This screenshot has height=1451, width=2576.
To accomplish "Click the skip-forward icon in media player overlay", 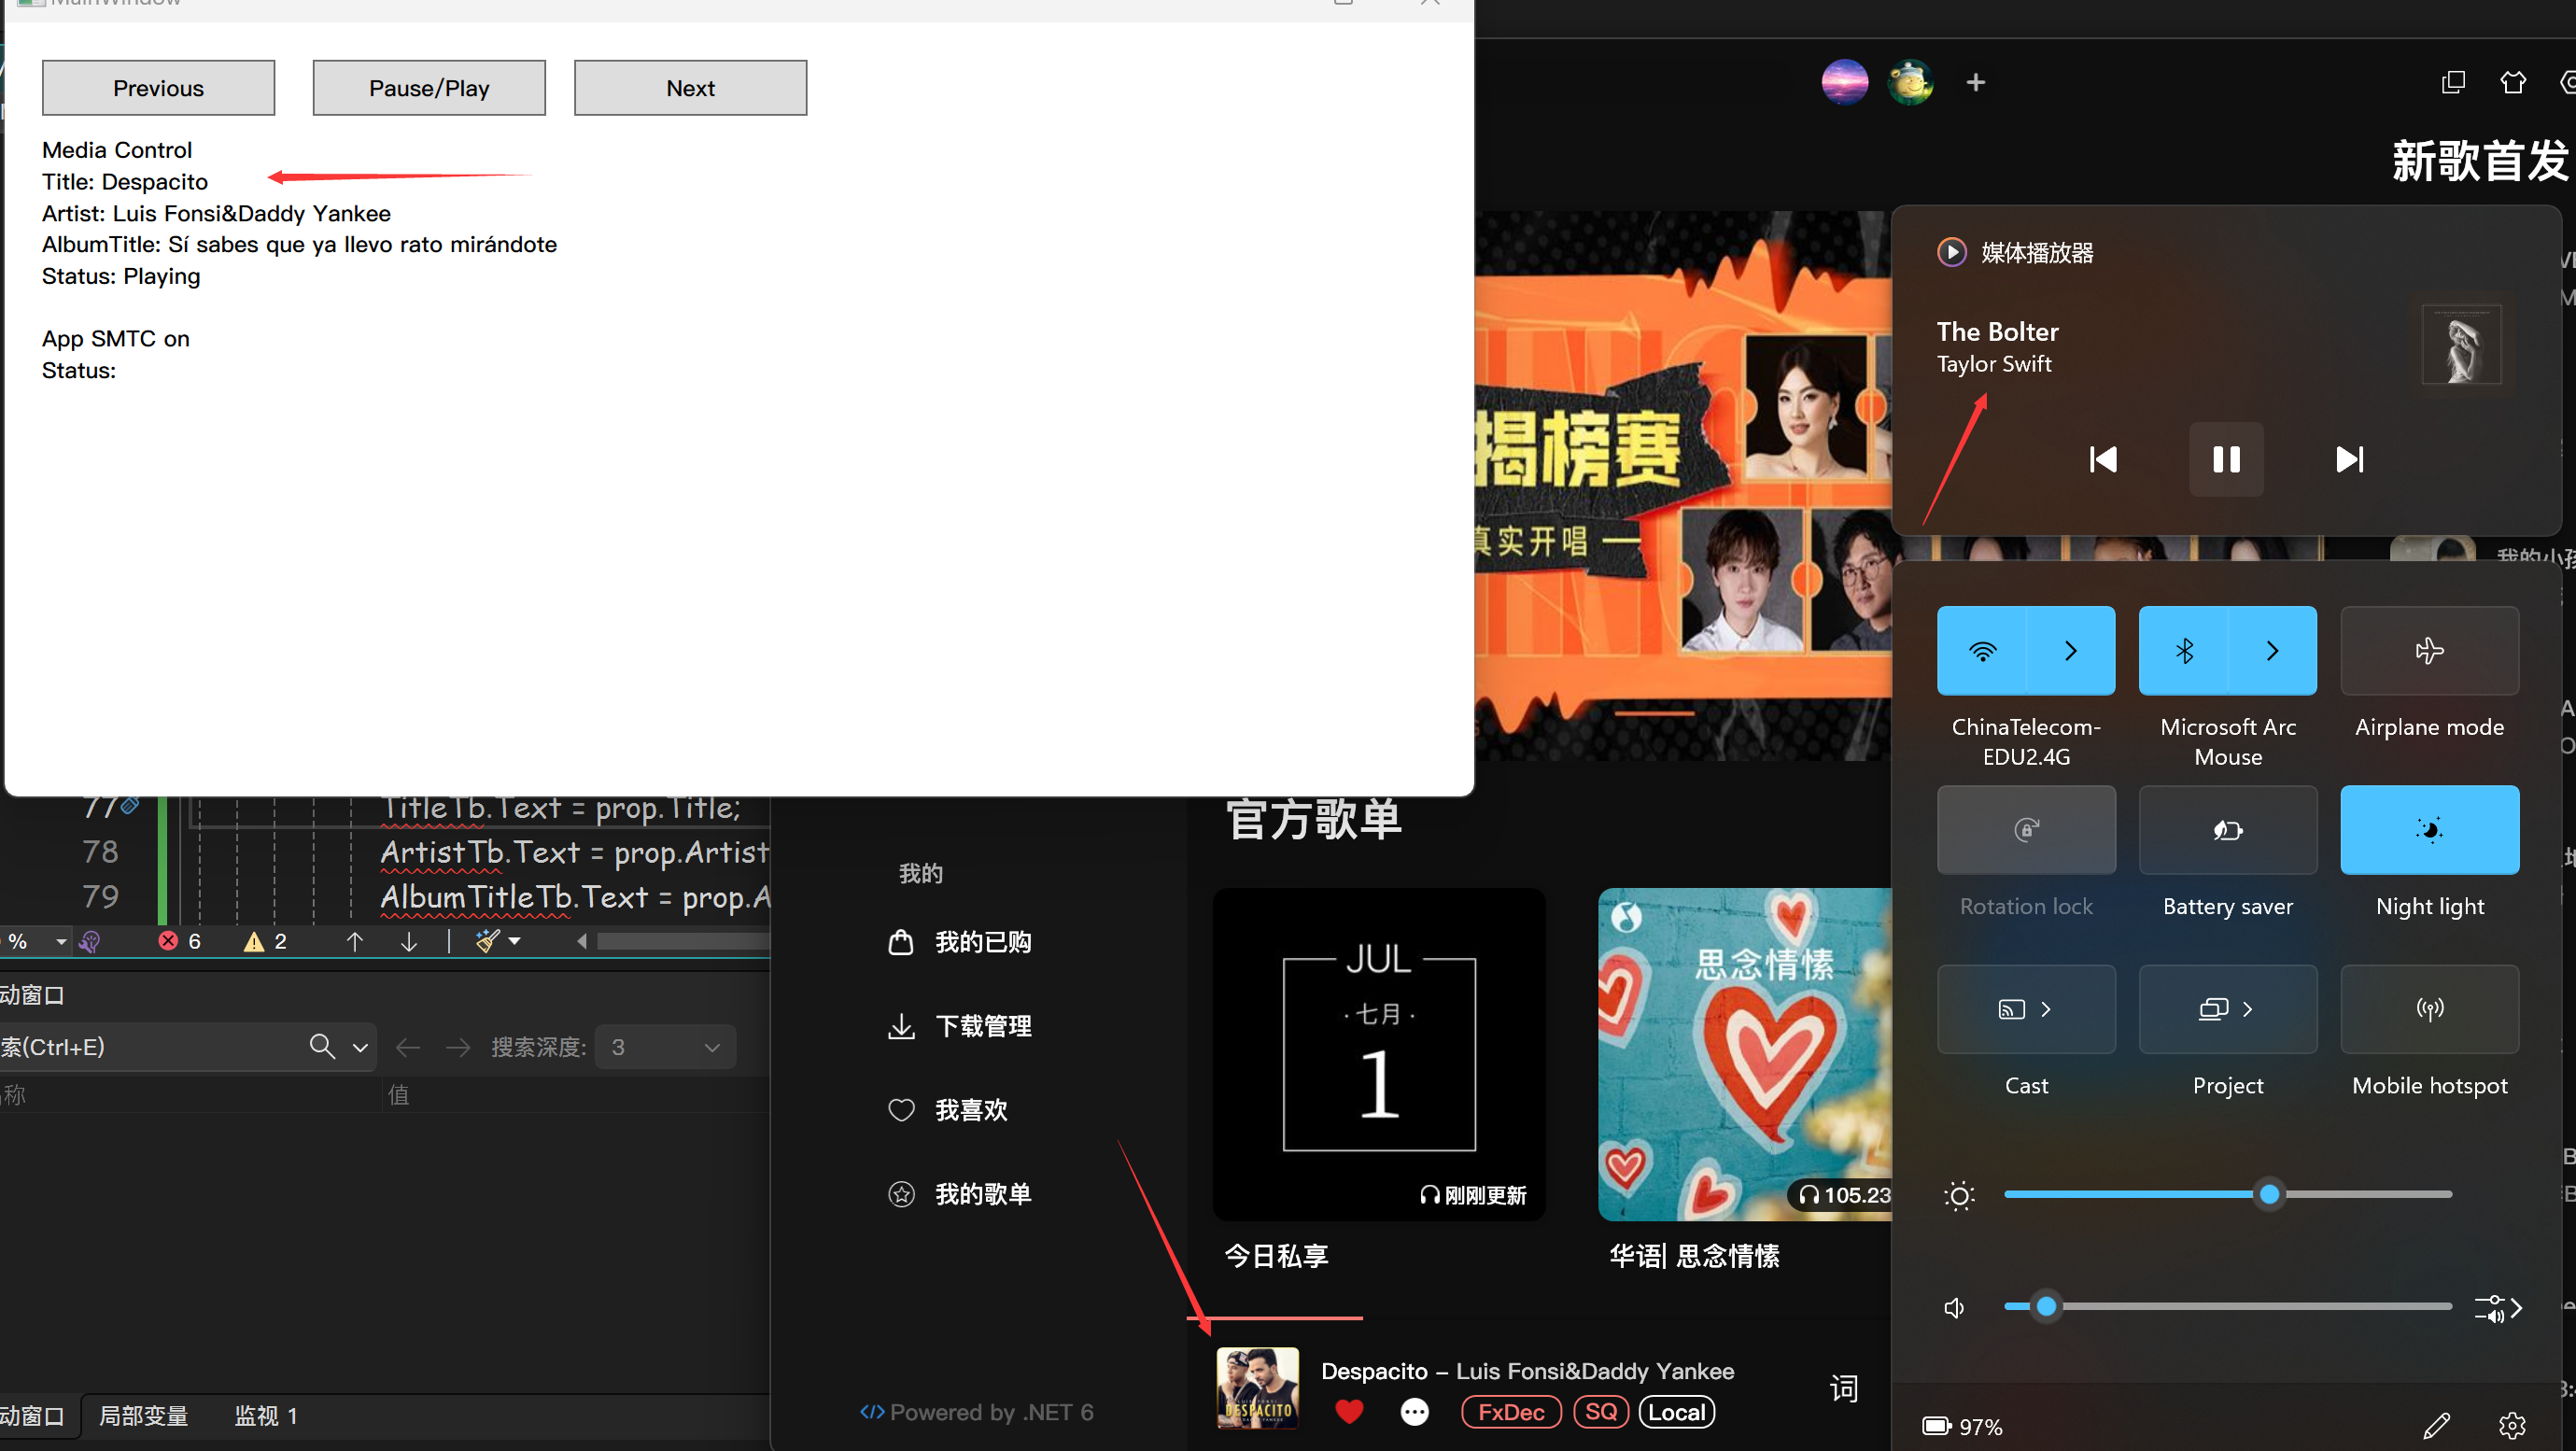I will point(2348,458).
